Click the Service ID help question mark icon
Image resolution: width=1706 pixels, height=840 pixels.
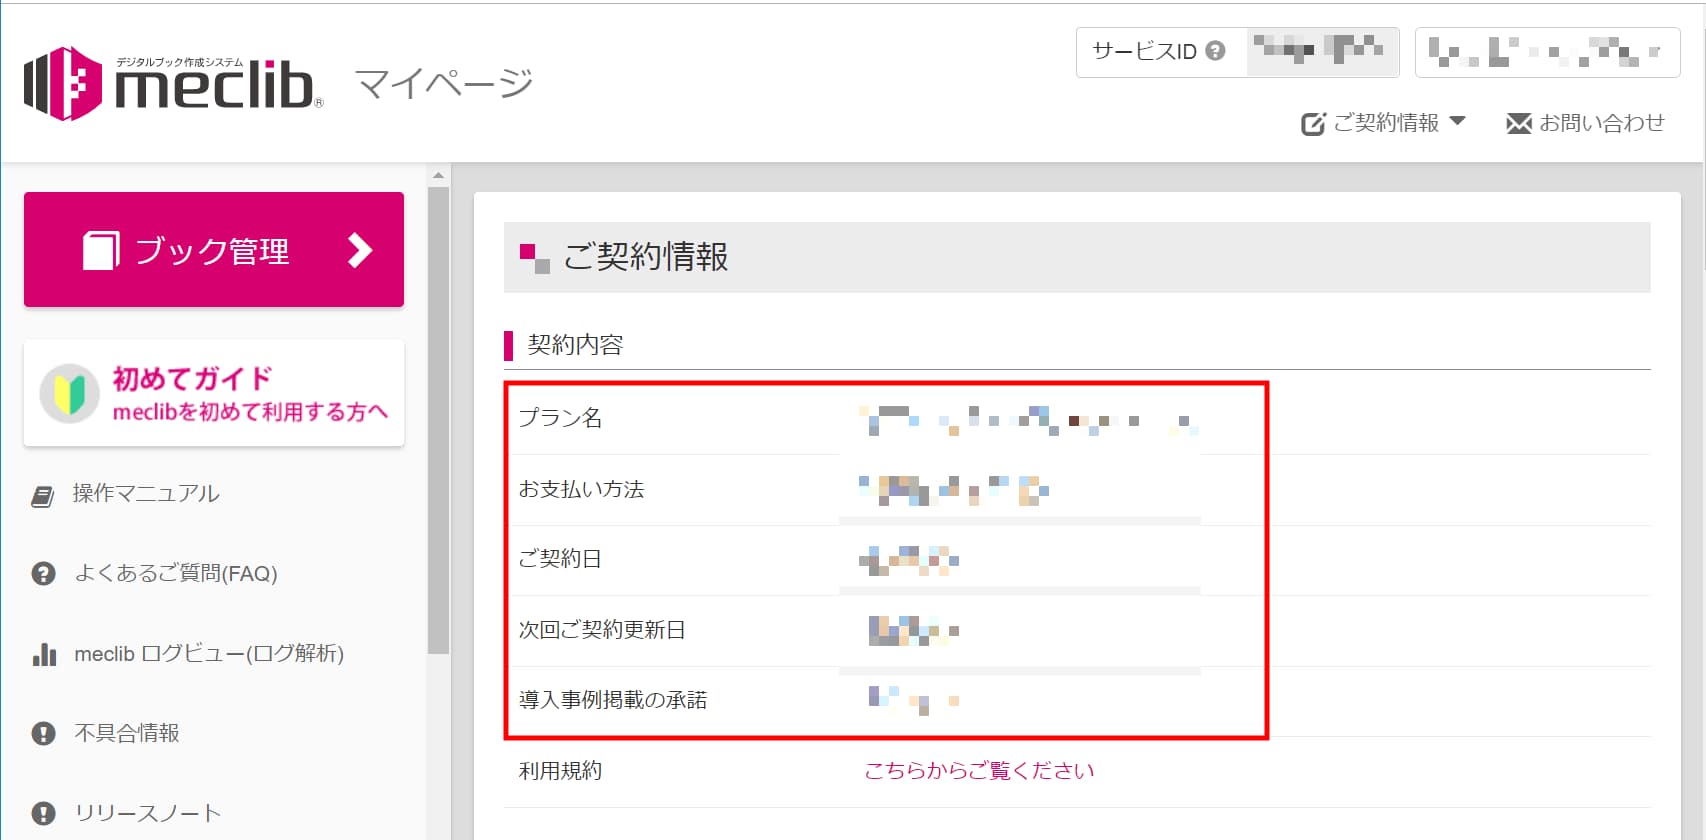click(x=1215, y=51)
